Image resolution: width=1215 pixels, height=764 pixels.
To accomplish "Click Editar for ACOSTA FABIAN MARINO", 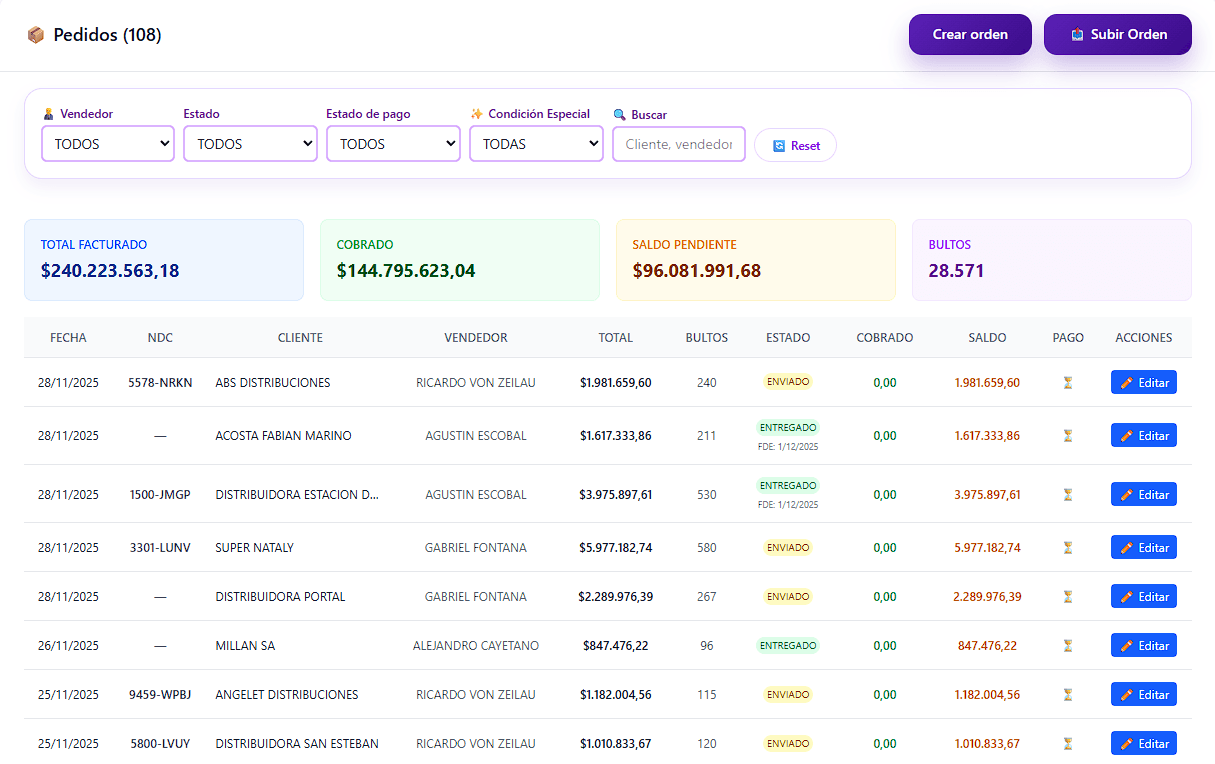I will [1143, 435].
